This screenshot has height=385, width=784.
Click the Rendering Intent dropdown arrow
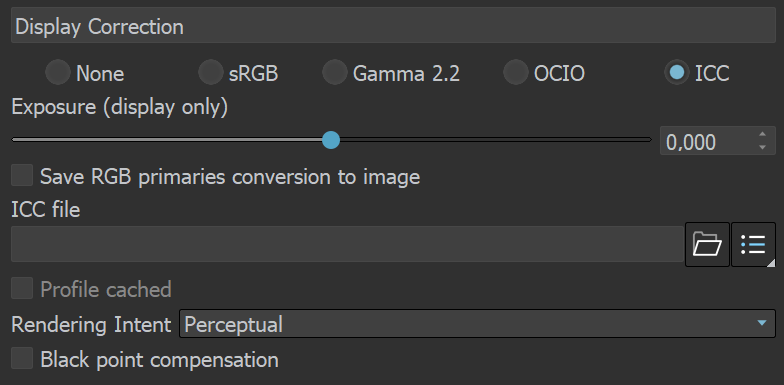(x=762, y=324)
